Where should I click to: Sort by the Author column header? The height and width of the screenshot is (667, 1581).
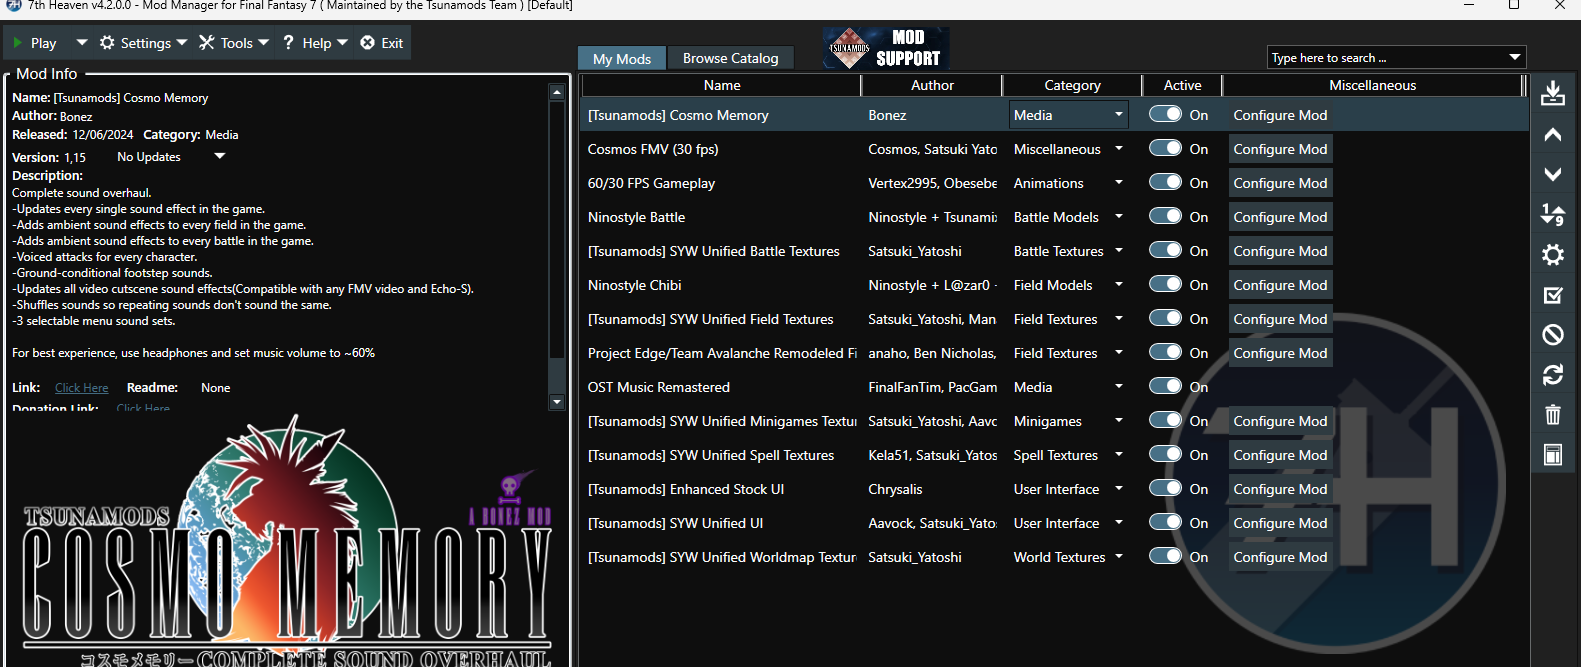tap(932, 85)
